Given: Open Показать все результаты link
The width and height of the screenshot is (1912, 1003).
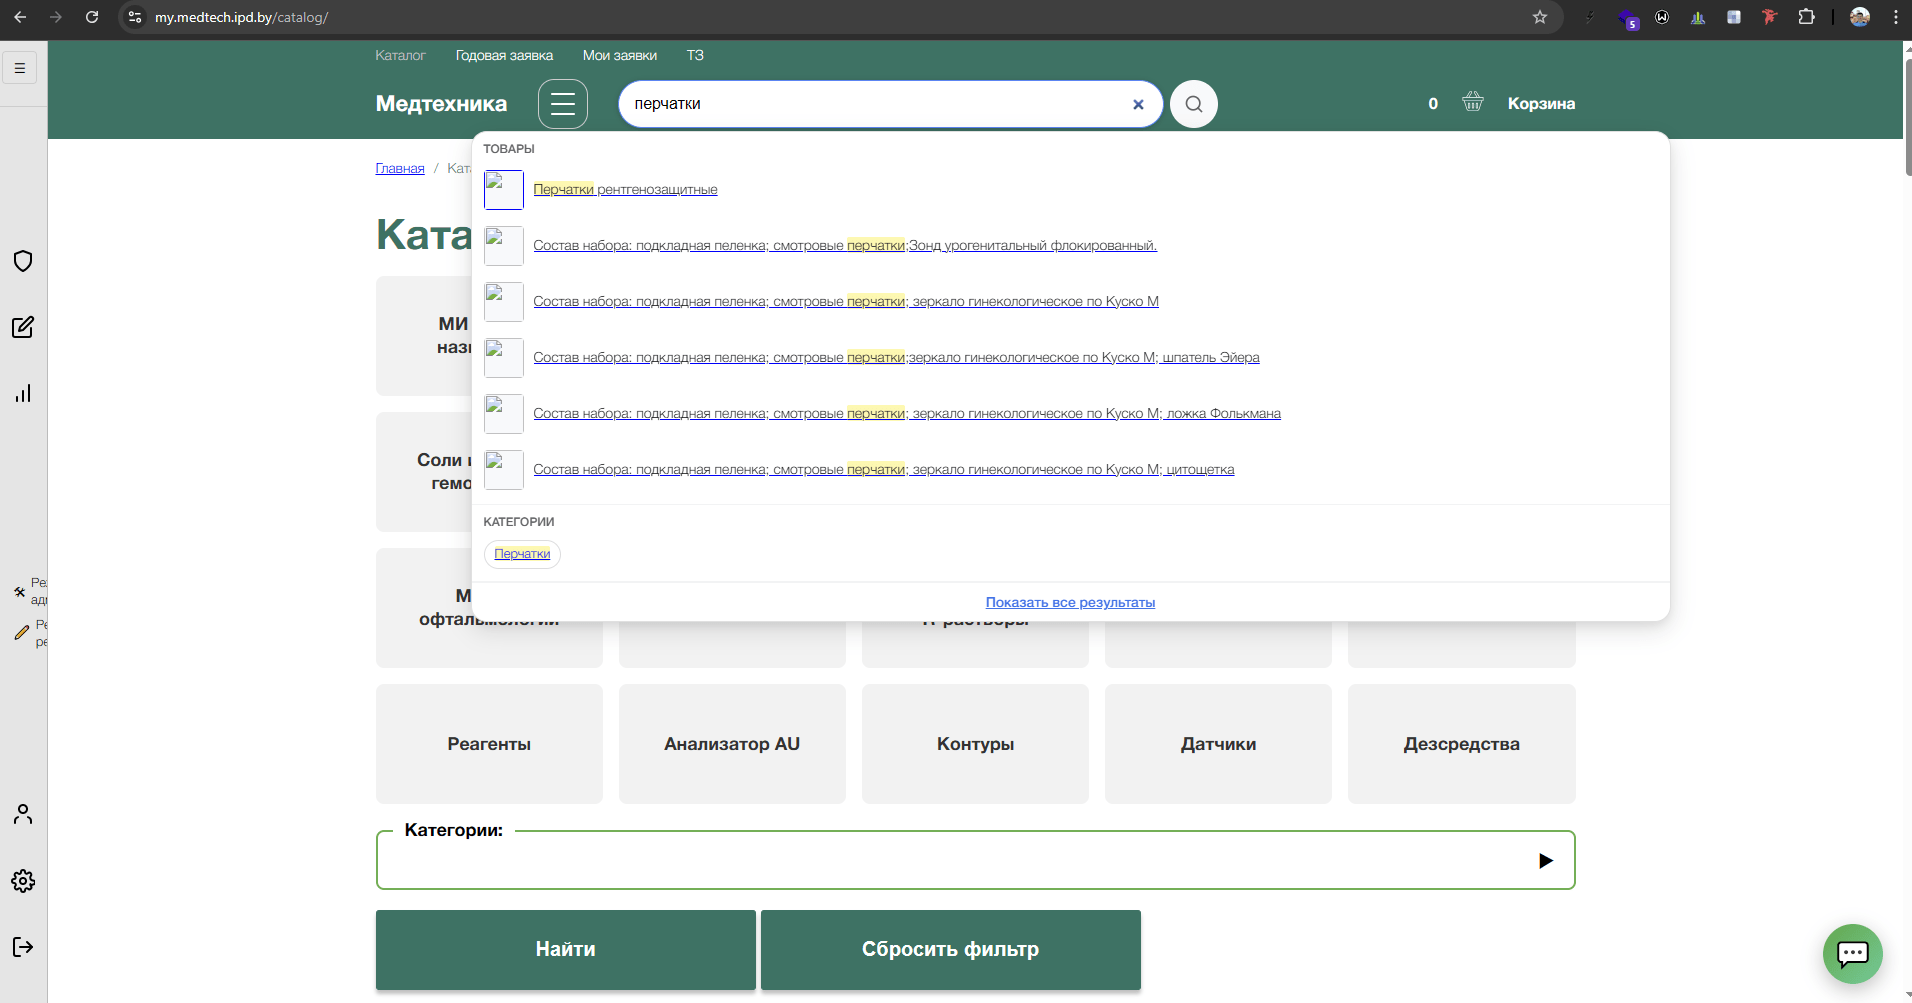Looking at the screenshot, I should click(x=1070, y=602).
